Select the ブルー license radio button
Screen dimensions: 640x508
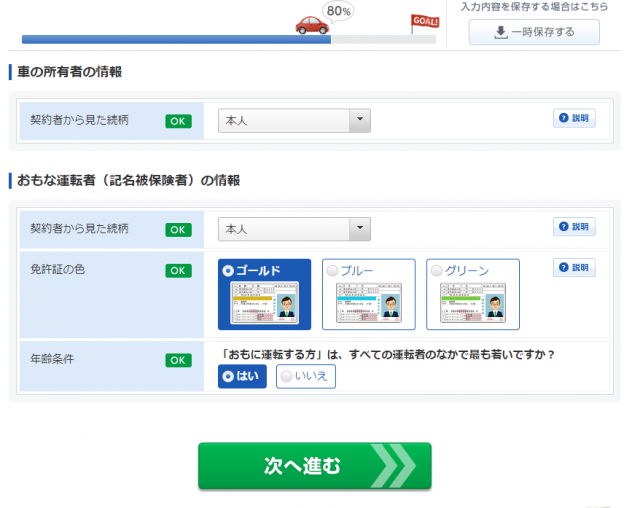point(332,270)
